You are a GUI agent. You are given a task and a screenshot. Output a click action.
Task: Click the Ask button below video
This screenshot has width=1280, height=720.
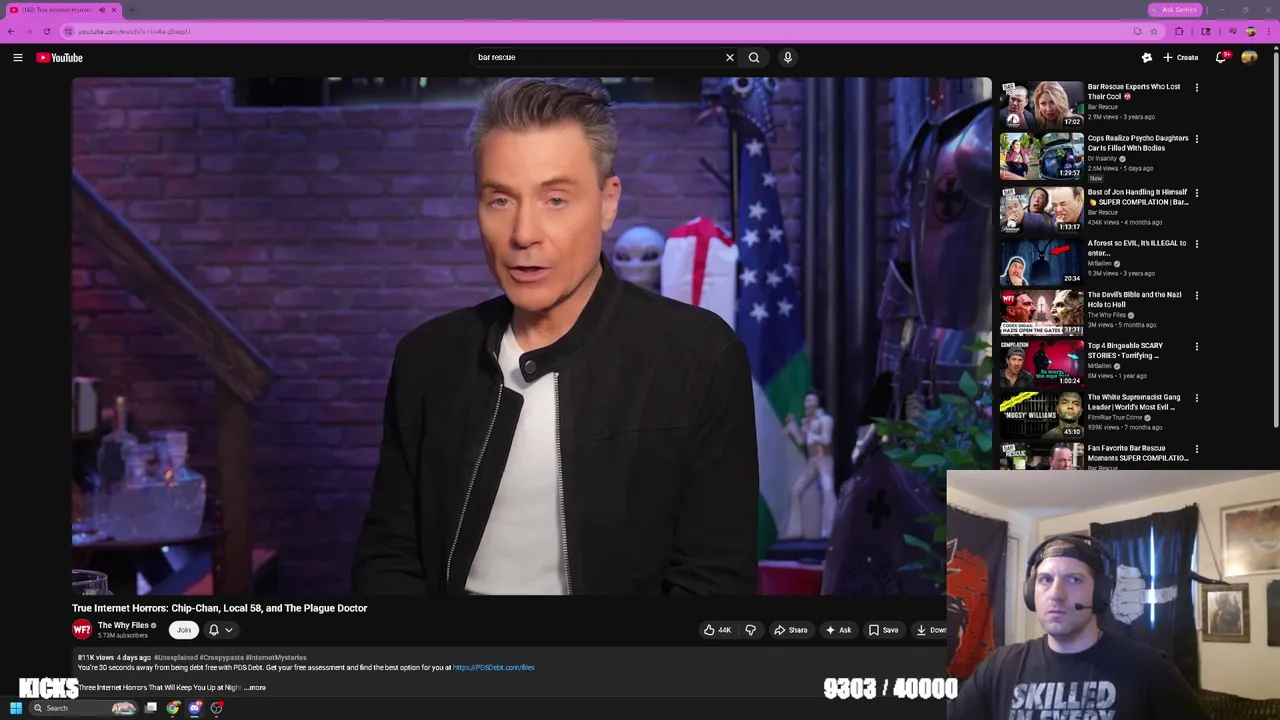[x=838, y=630]
